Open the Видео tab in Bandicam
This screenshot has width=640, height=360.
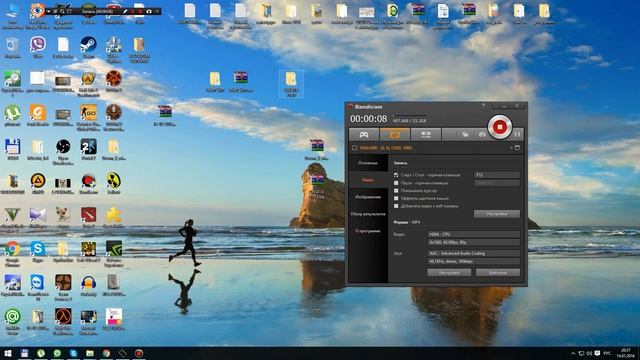coord(368,180)
